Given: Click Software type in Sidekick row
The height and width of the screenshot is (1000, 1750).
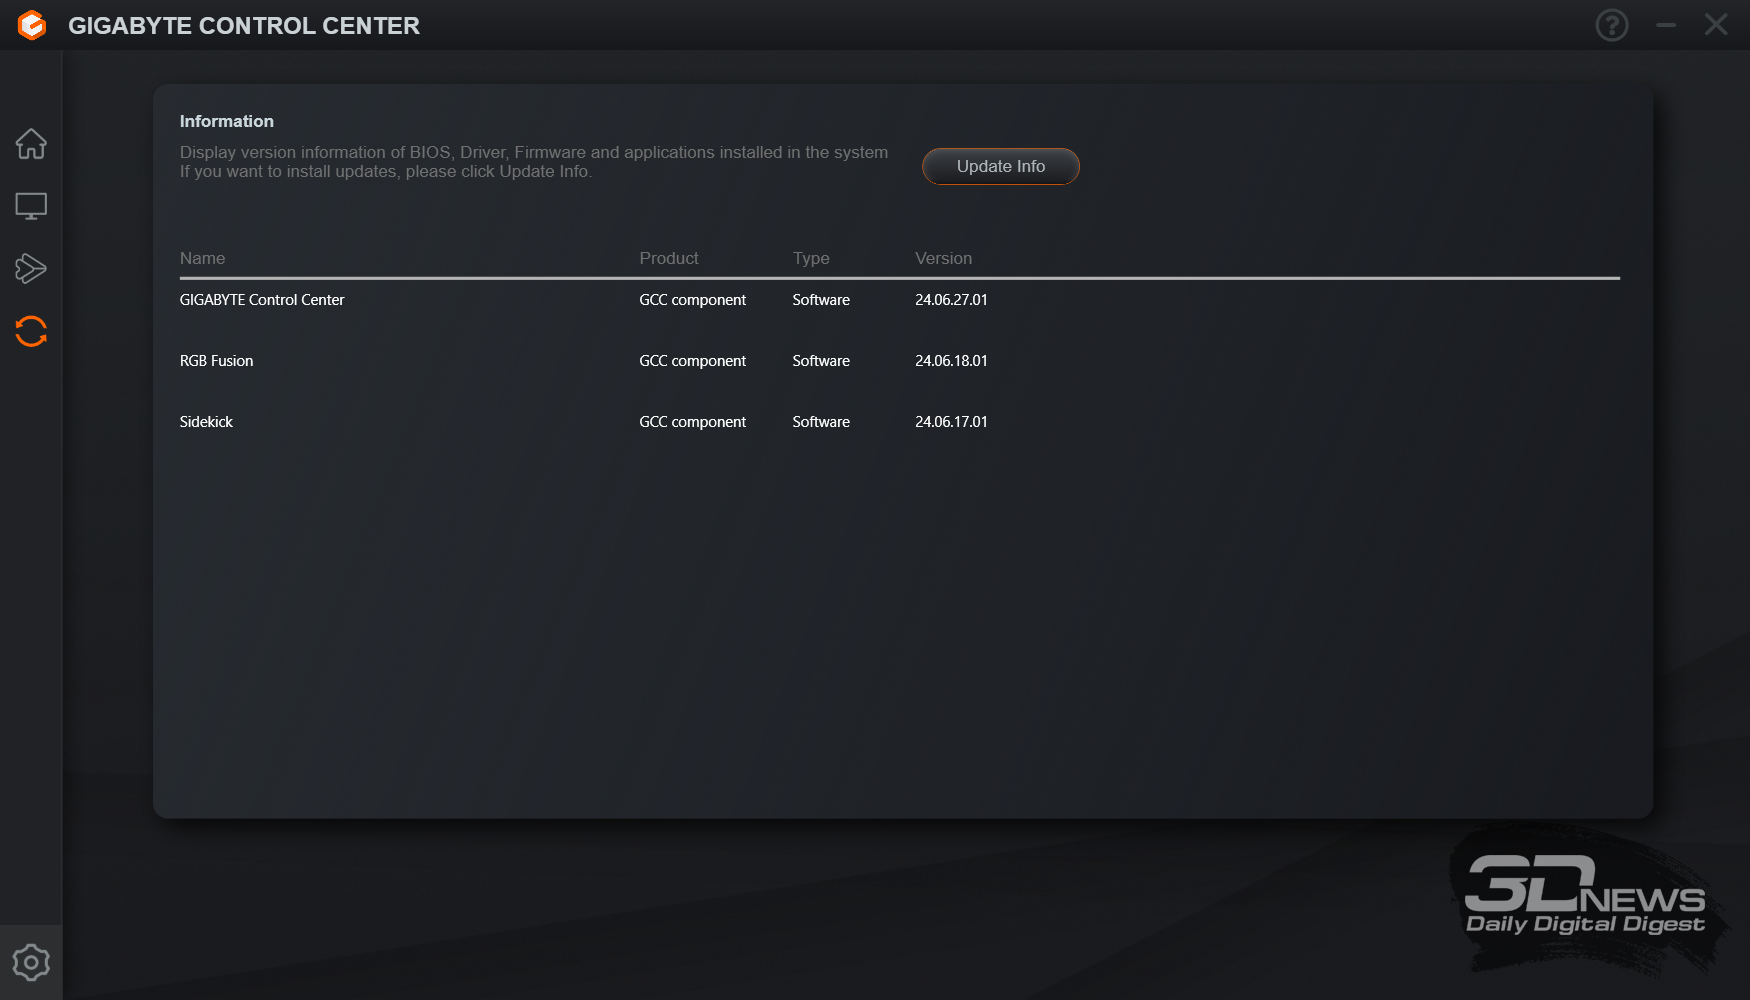Looking at the screenshot, I should coord(821,422).
